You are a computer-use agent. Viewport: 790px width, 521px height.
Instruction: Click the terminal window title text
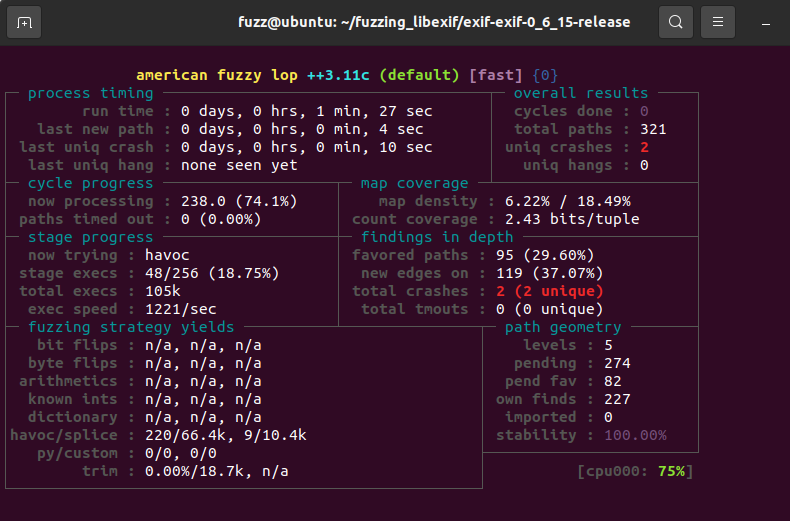point(434,22)
